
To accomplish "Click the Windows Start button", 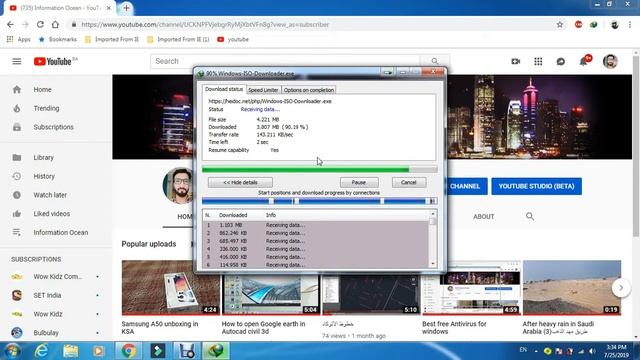I will (x=12, y=351).
